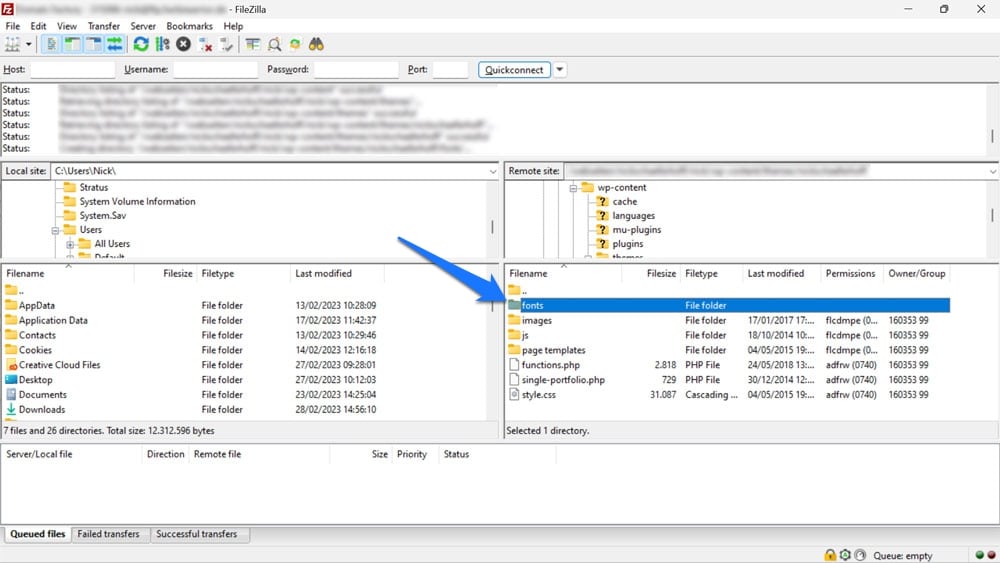Image resolution: width=1000 pixels, height=563 pixels.
Task: Open the Bookmarks menu
Action: (x=189, y=26)
